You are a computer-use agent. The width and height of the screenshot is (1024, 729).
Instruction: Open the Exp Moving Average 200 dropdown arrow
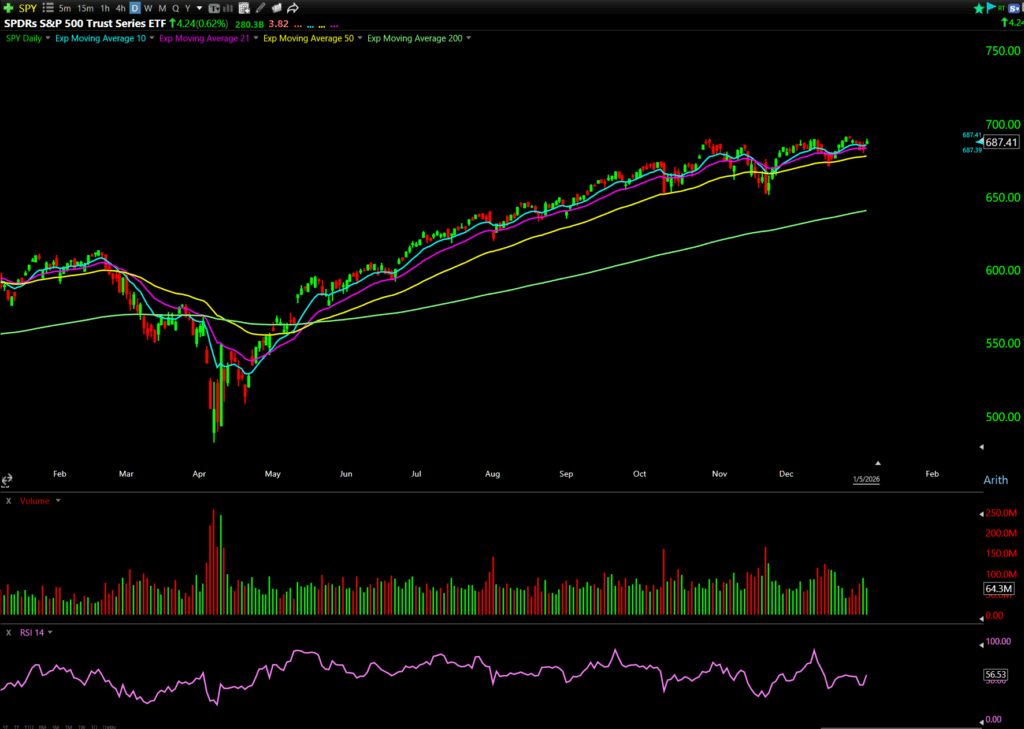(468, 38)
